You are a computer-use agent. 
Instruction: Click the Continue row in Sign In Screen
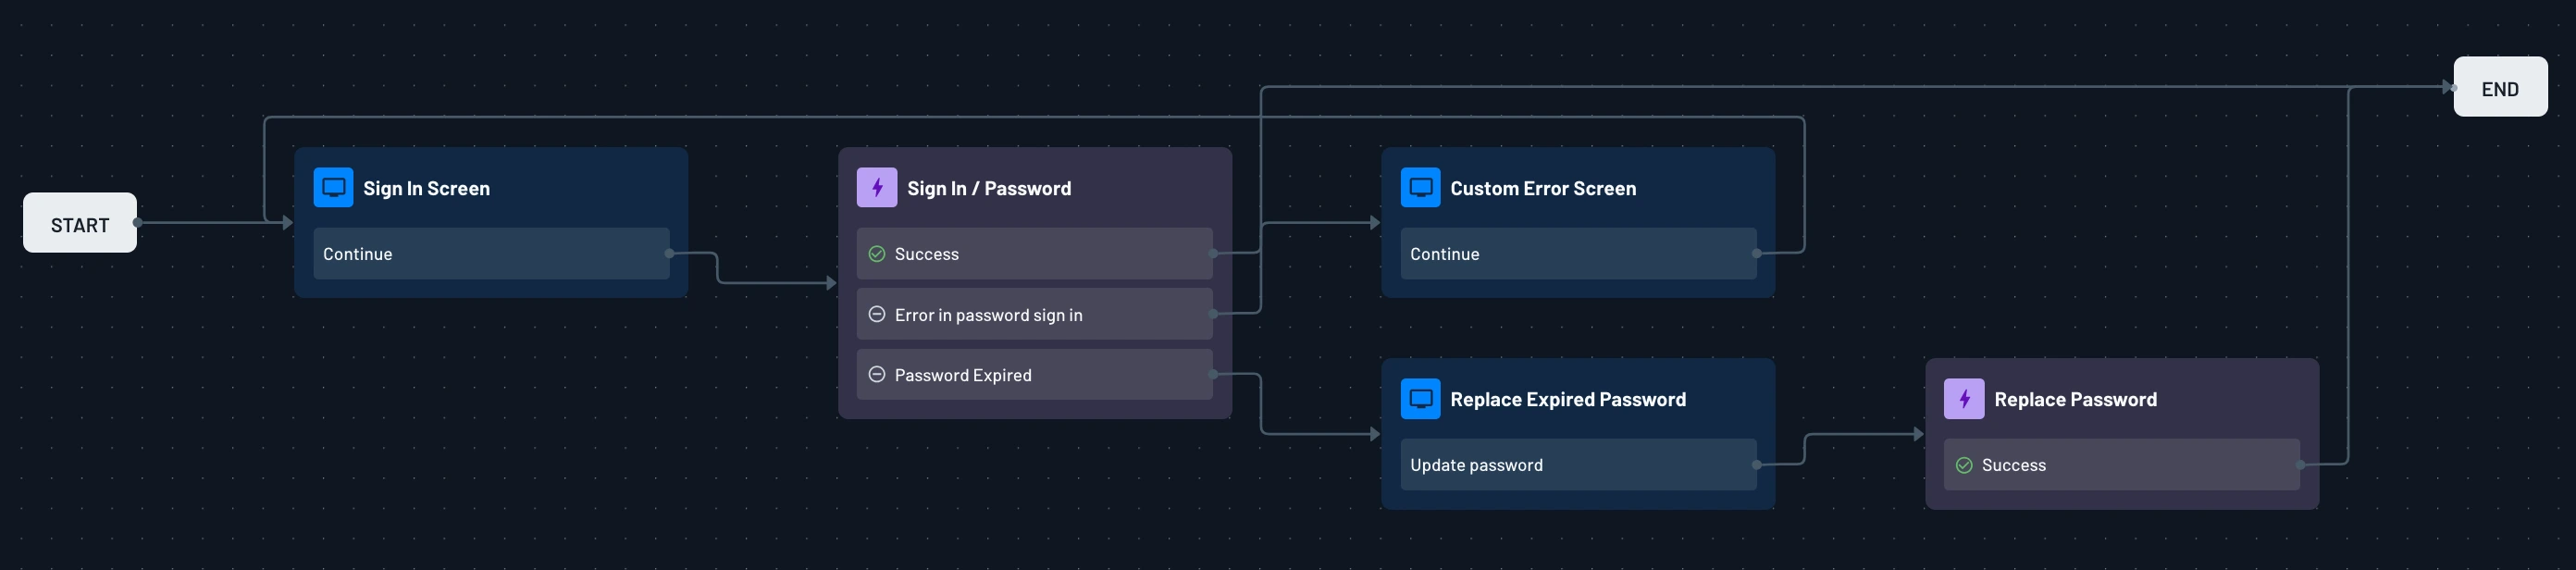point(490,254)
